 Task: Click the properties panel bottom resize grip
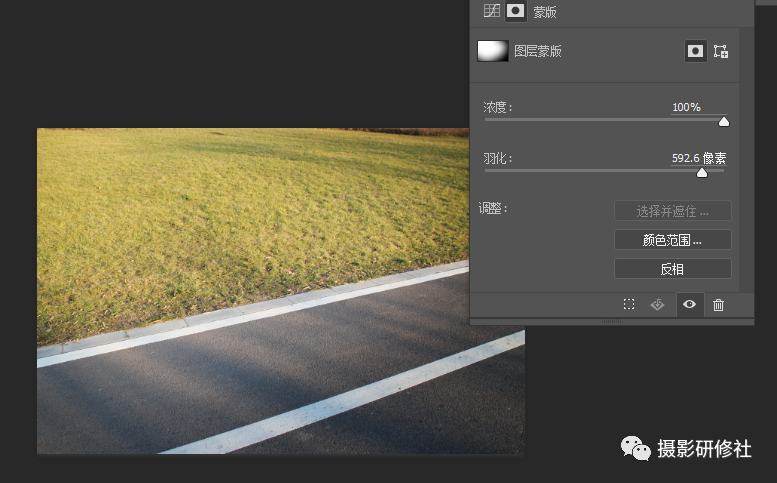611,321
